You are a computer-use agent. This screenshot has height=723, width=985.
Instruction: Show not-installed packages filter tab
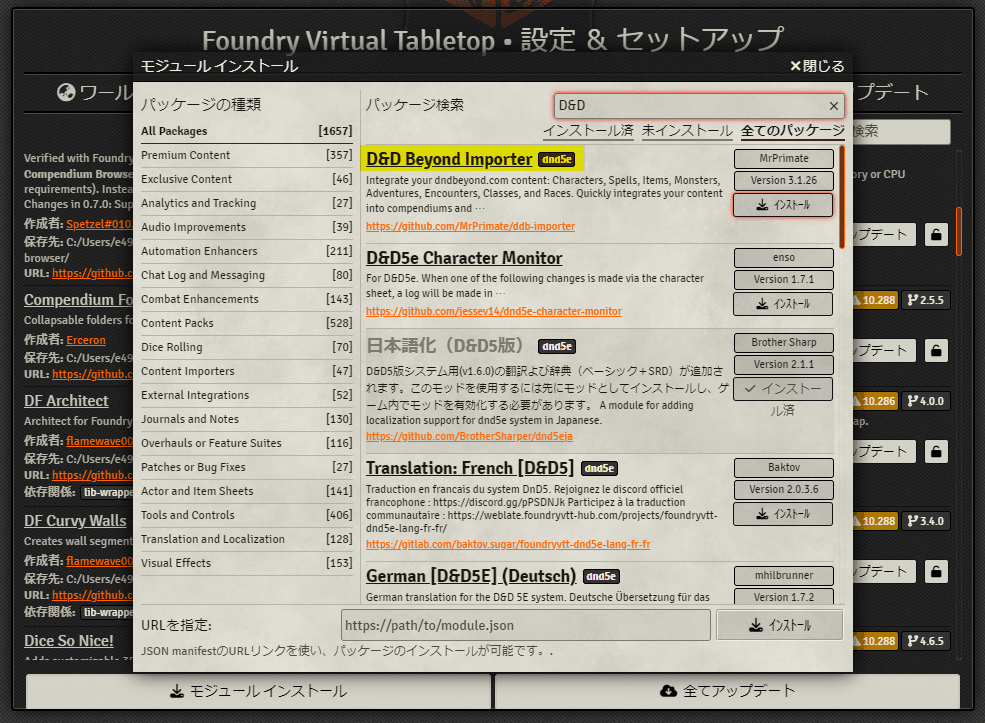(687, 131)
